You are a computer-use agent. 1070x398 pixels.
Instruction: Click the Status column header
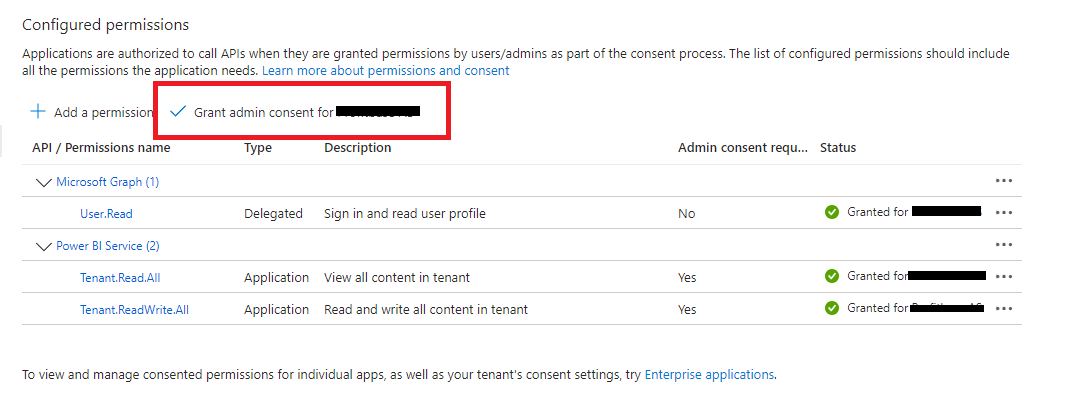tap(838, 147)
